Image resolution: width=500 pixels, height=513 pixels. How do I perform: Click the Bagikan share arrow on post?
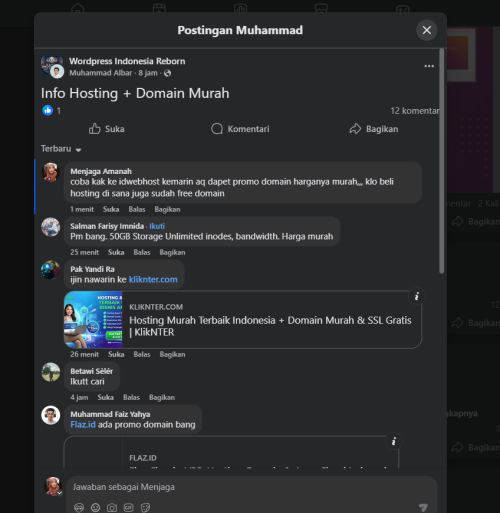coord(373,129)
